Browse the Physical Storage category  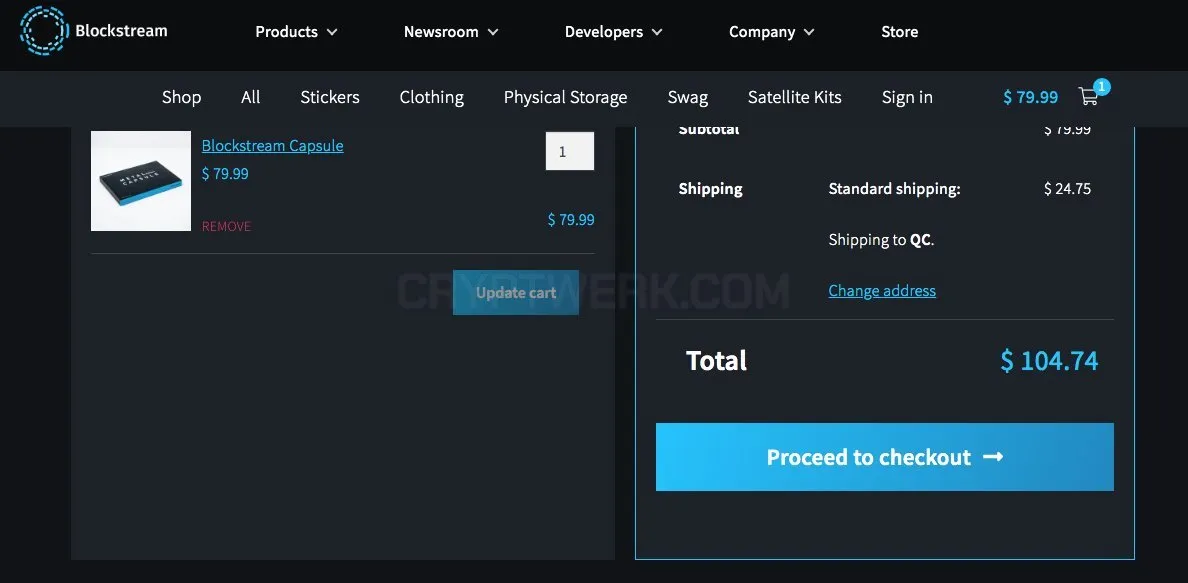click(x=565, y=97)
